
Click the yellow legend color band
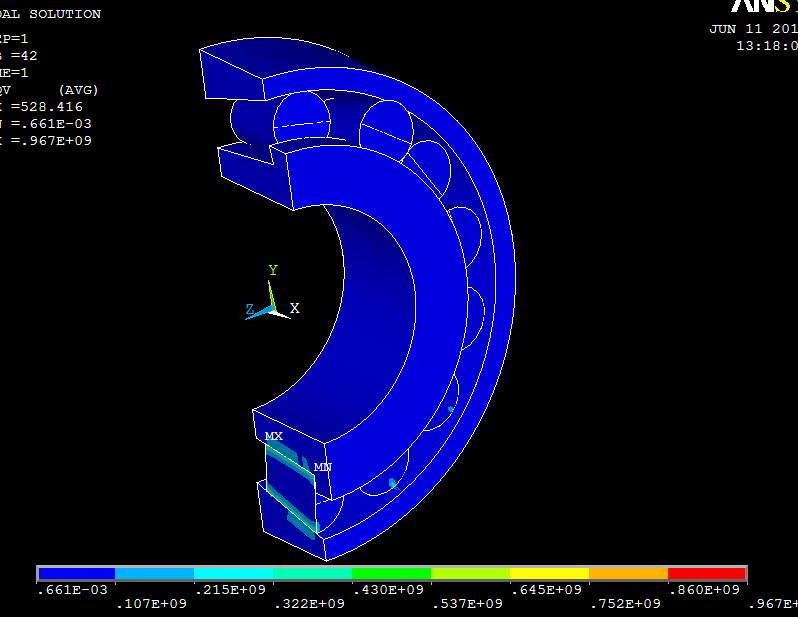coord(549,574)
